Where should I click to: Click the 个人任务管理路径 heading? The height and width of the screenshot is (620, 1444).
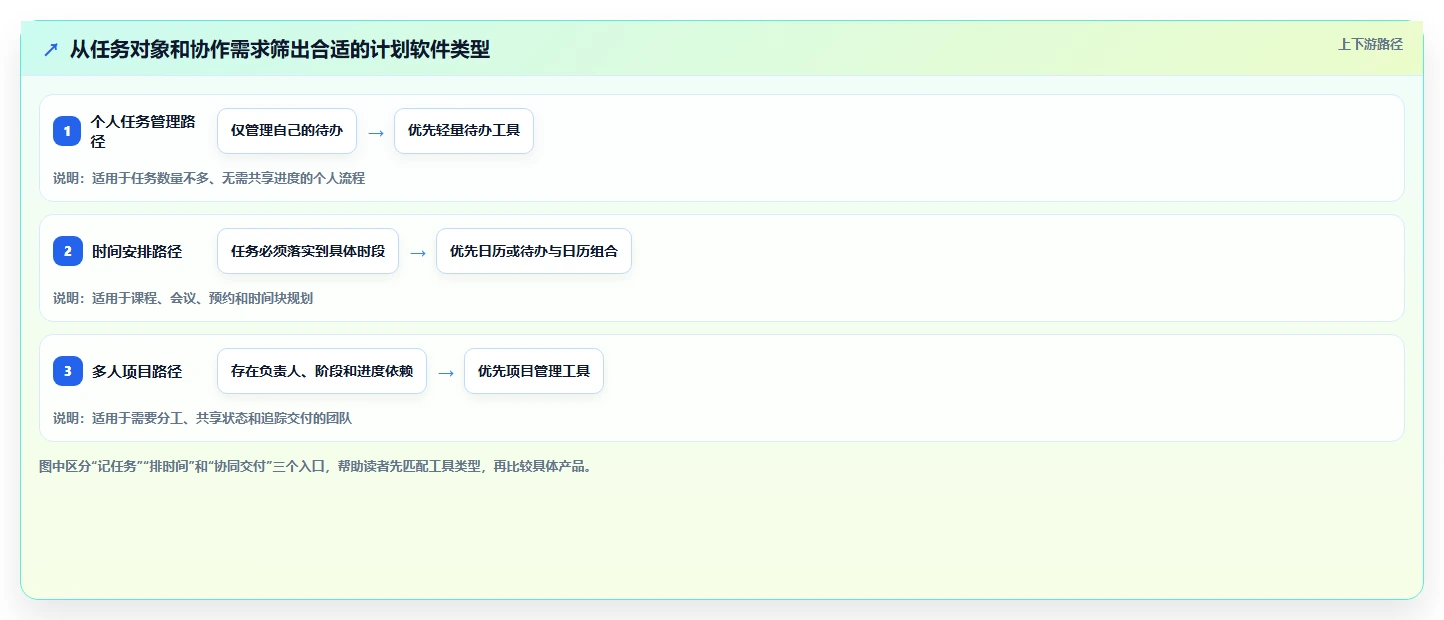coord(143,131)
